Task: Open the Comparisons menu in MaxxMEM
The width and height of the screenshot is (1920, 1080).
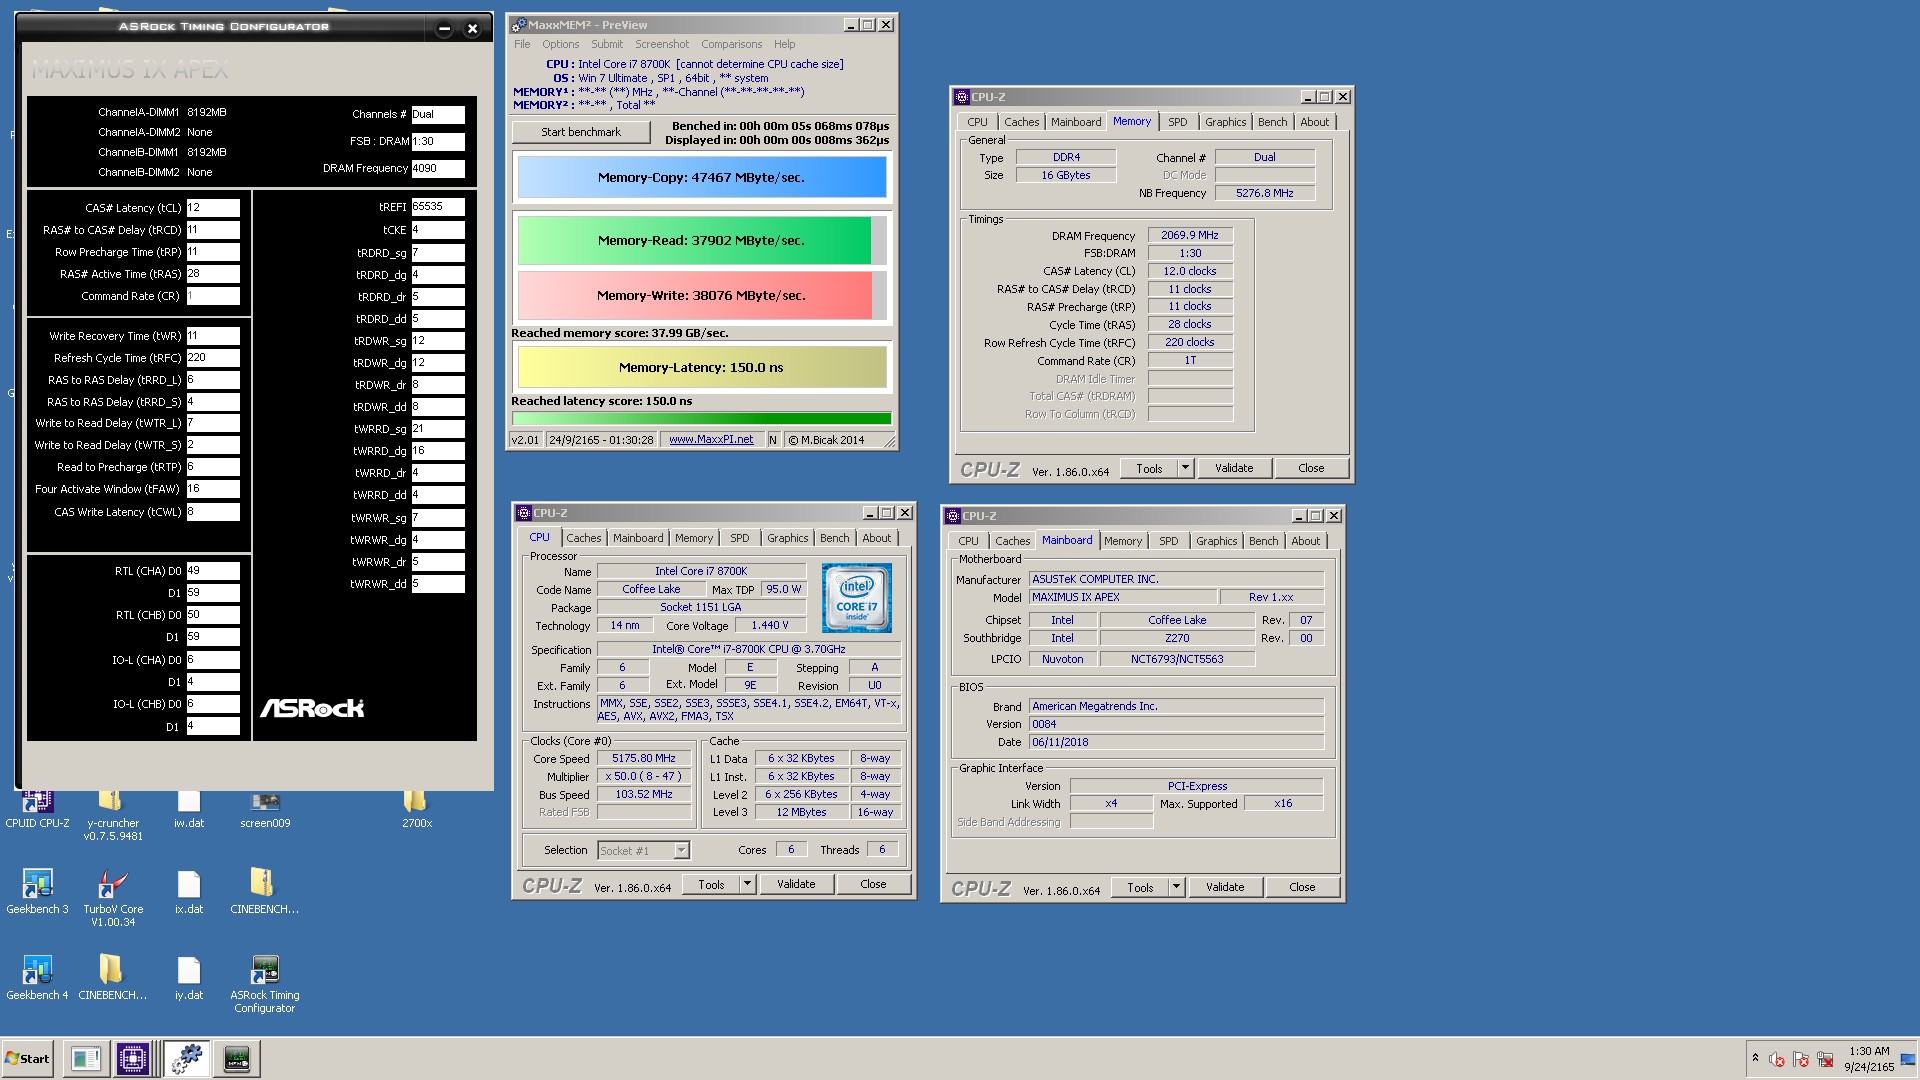Action: tap(731, 44)
